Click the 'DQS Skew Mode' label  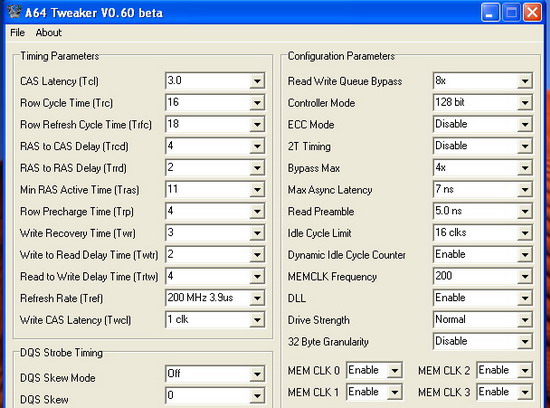point(58,378)
